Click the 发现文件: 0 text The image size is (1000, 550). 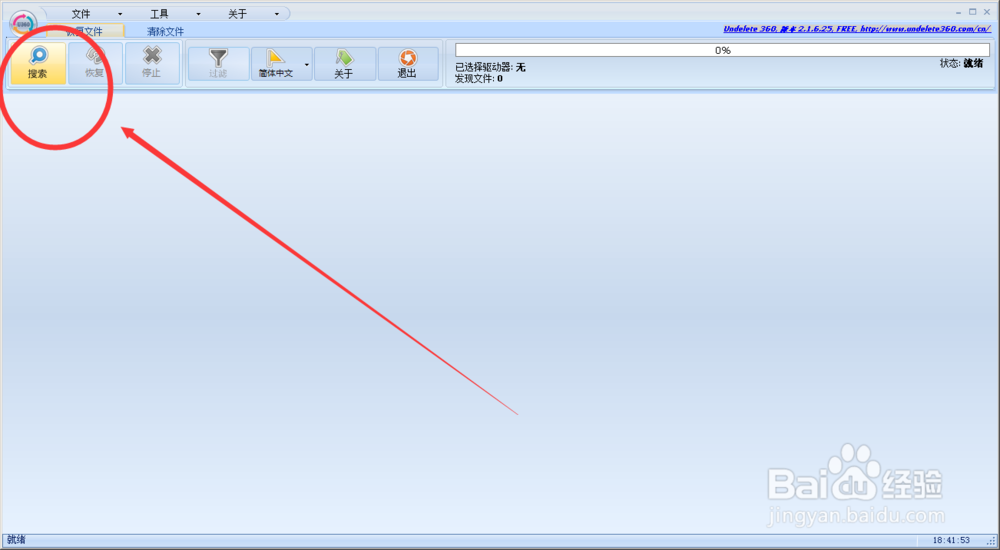click(478, 78)
